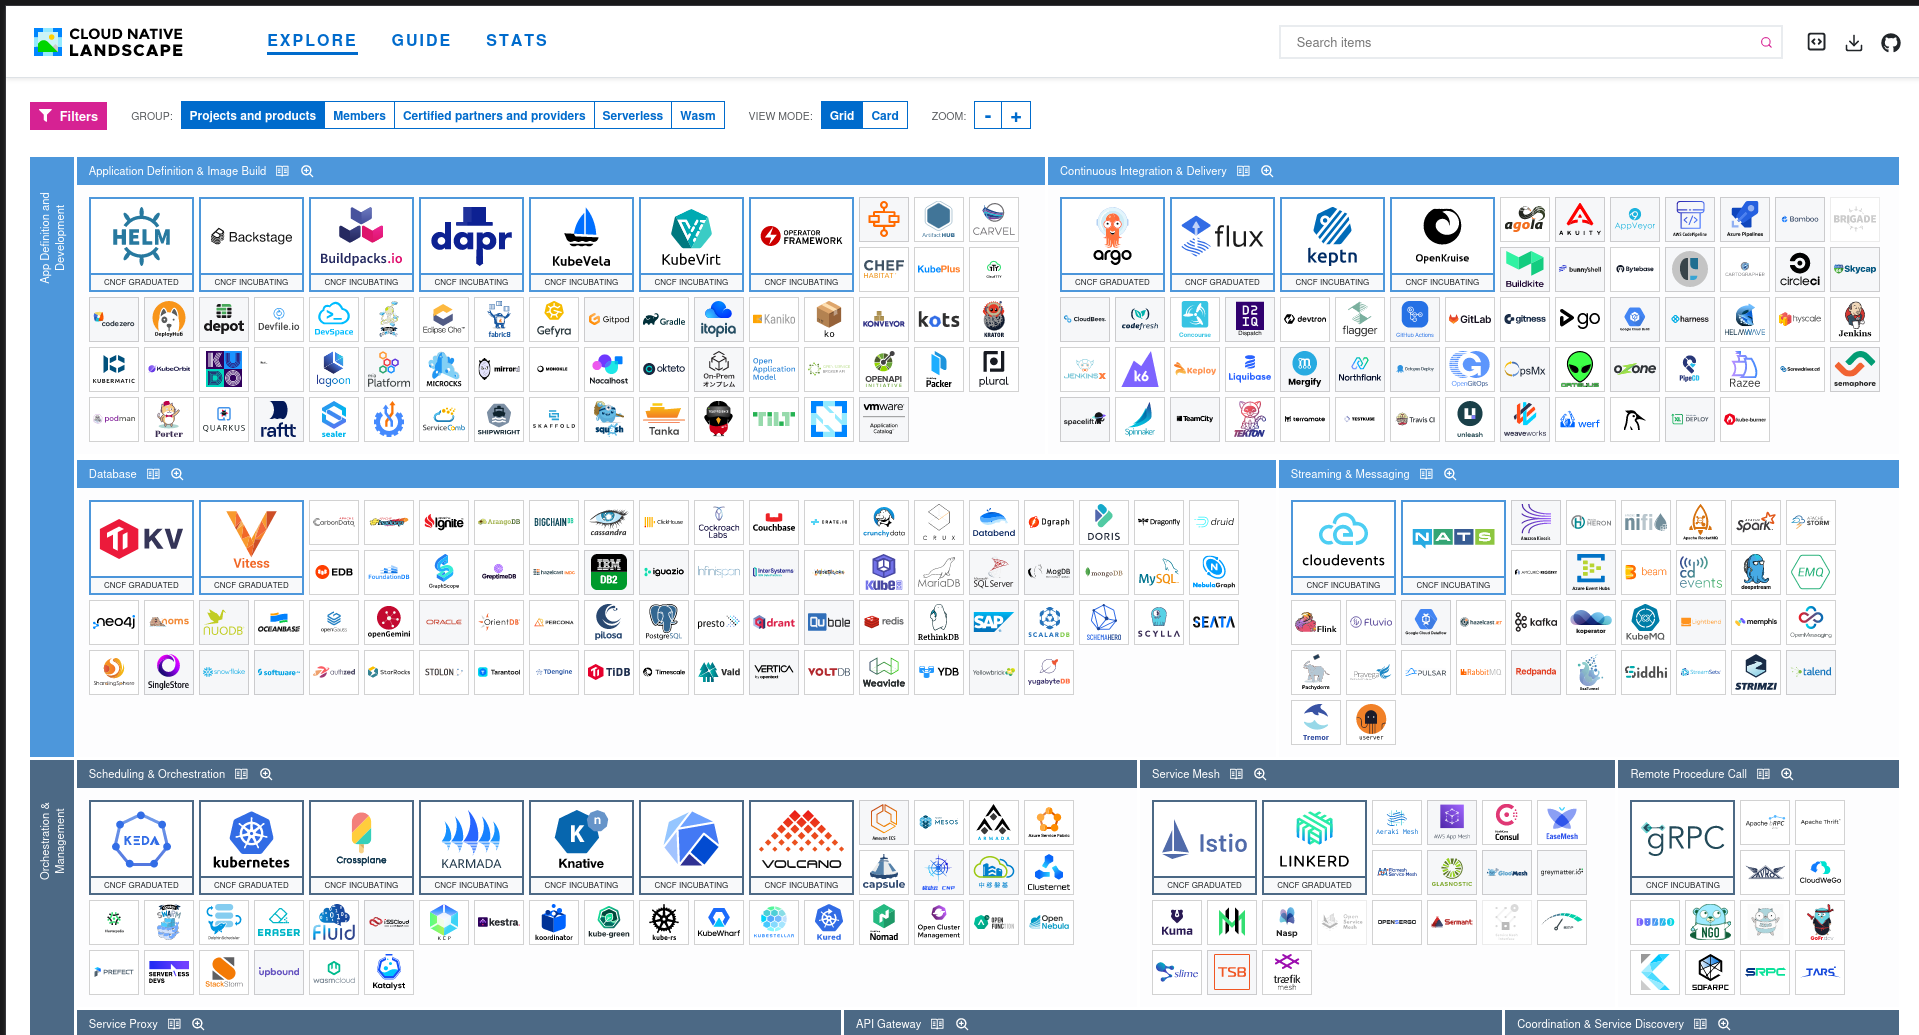Image resolution: width=1919 pixels, height=1035 pixels.
Task: Zoom in the Remote Procedure Call section
Action: [x=1787, y=774]
